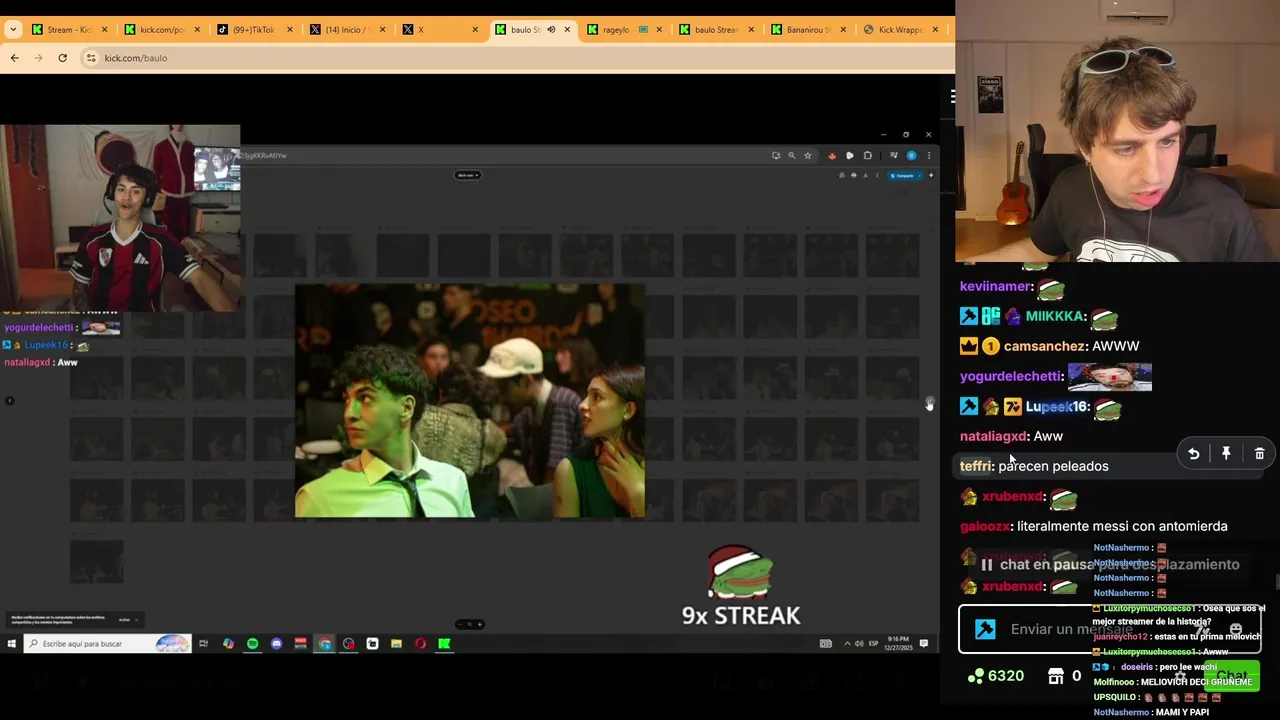This screenshot has width=1280, height=720.
Task: Mute audio on the active baulo tab
Action: click(550, 29)
